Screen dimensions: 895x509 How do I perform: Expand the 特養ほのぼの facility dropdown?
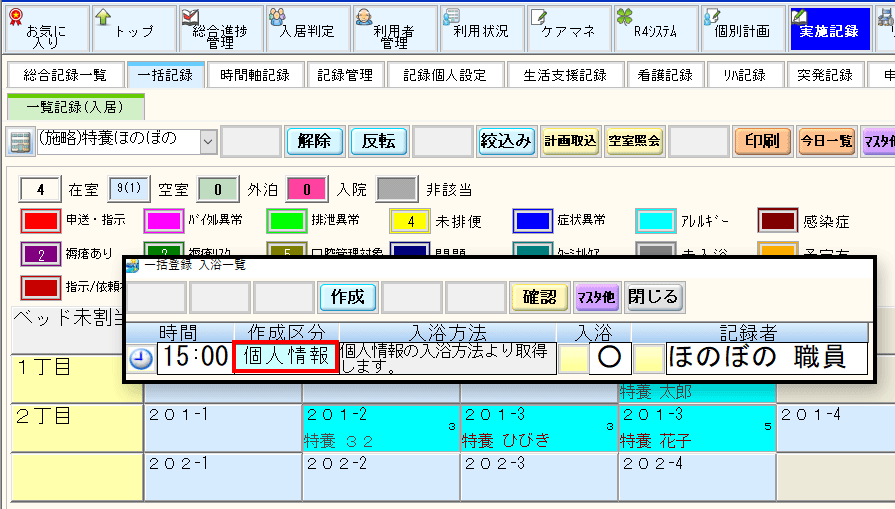[x=208, y=142]
